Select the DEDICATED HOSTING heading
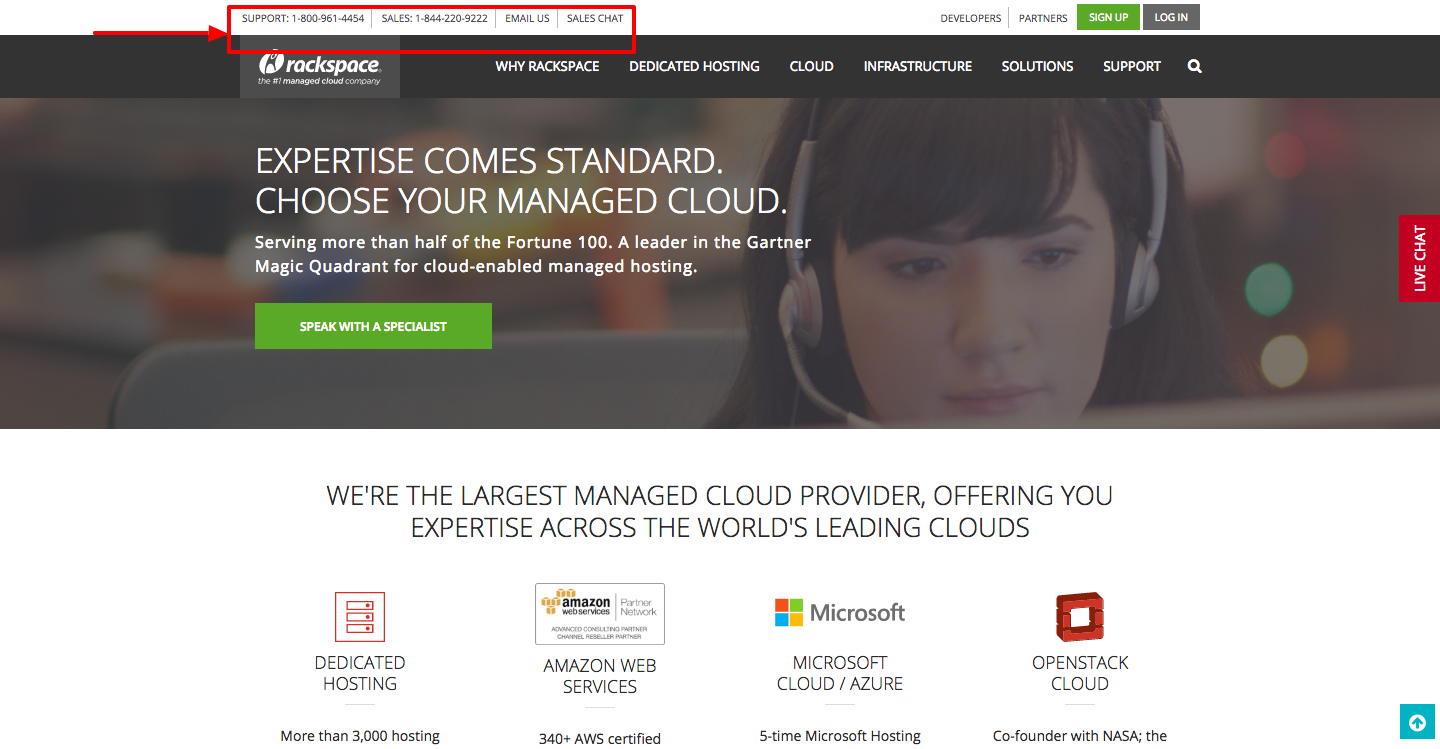This screenshot has height=749, width=1440. point(360,673)
